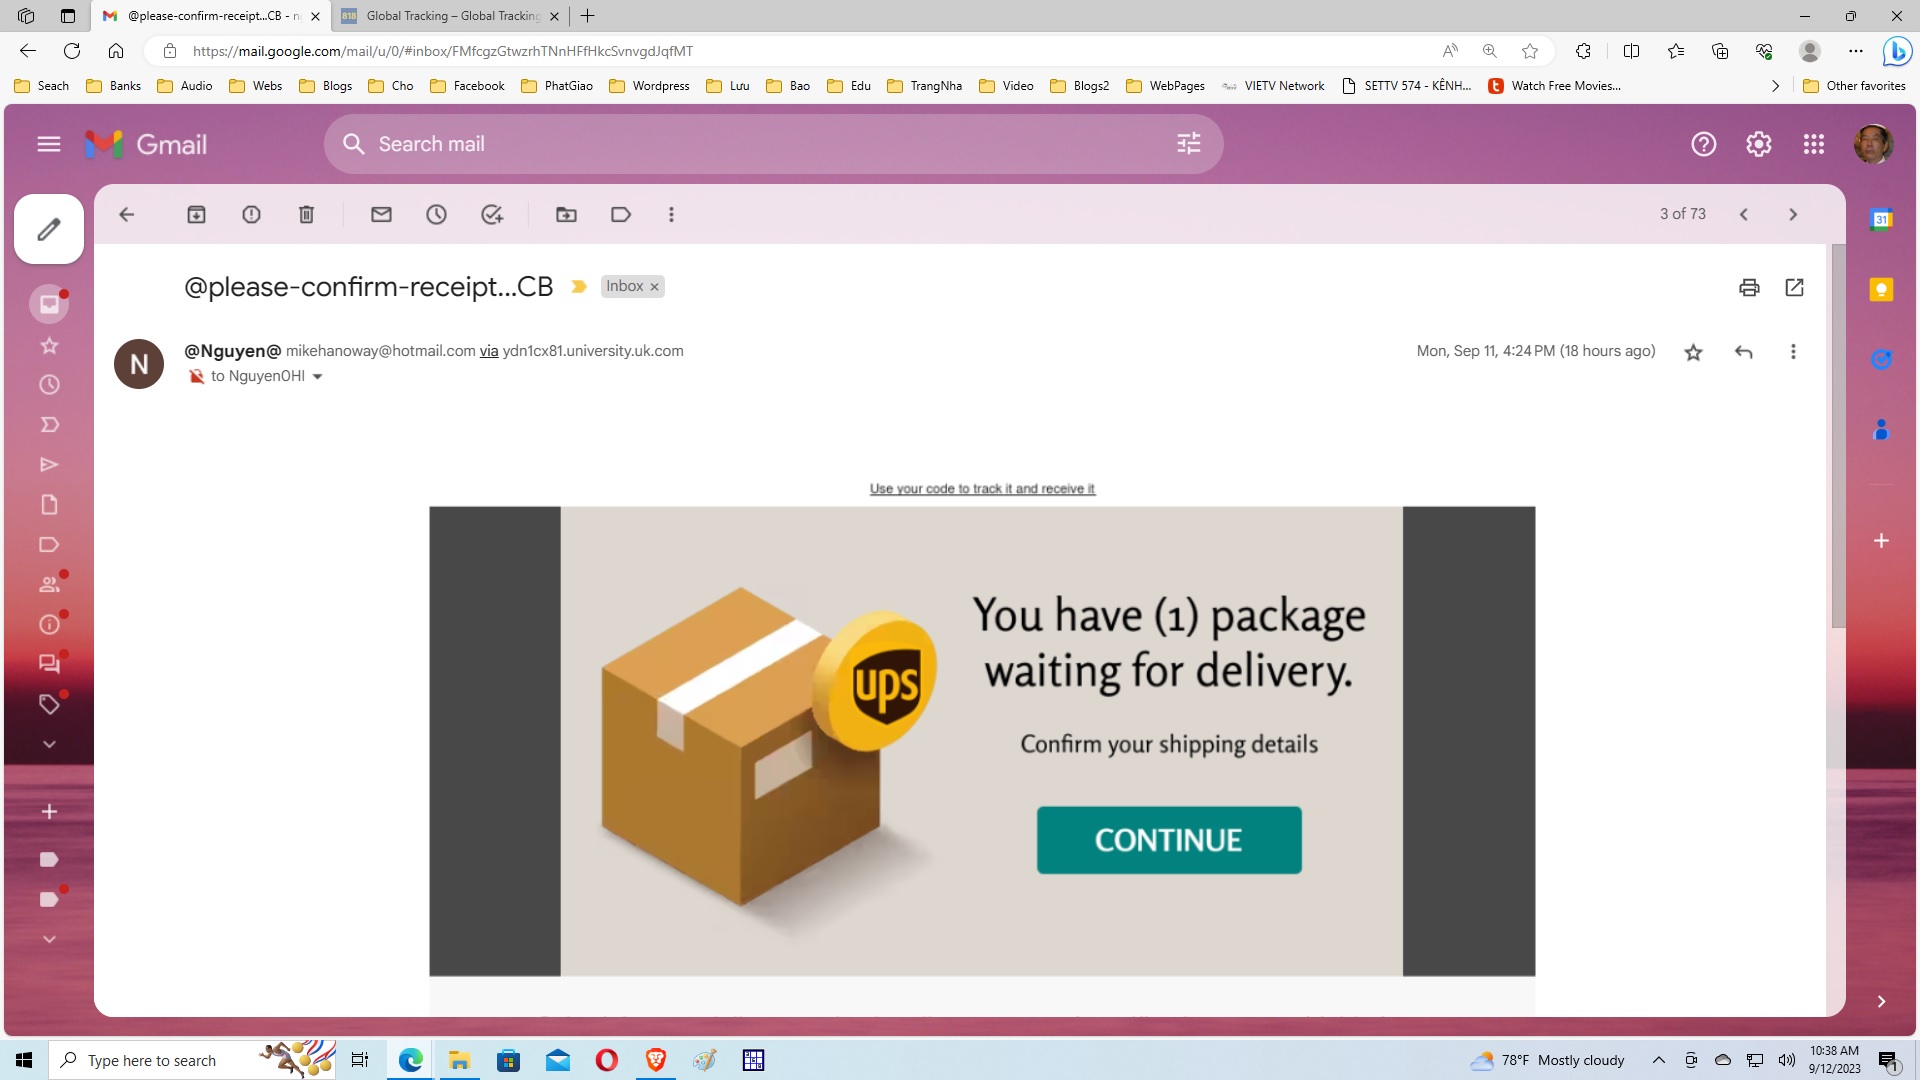The width and height of the screenshot is (1920, 1080).
Task: Open the Facebook bookmarks folder
Action: pos(467,86)
